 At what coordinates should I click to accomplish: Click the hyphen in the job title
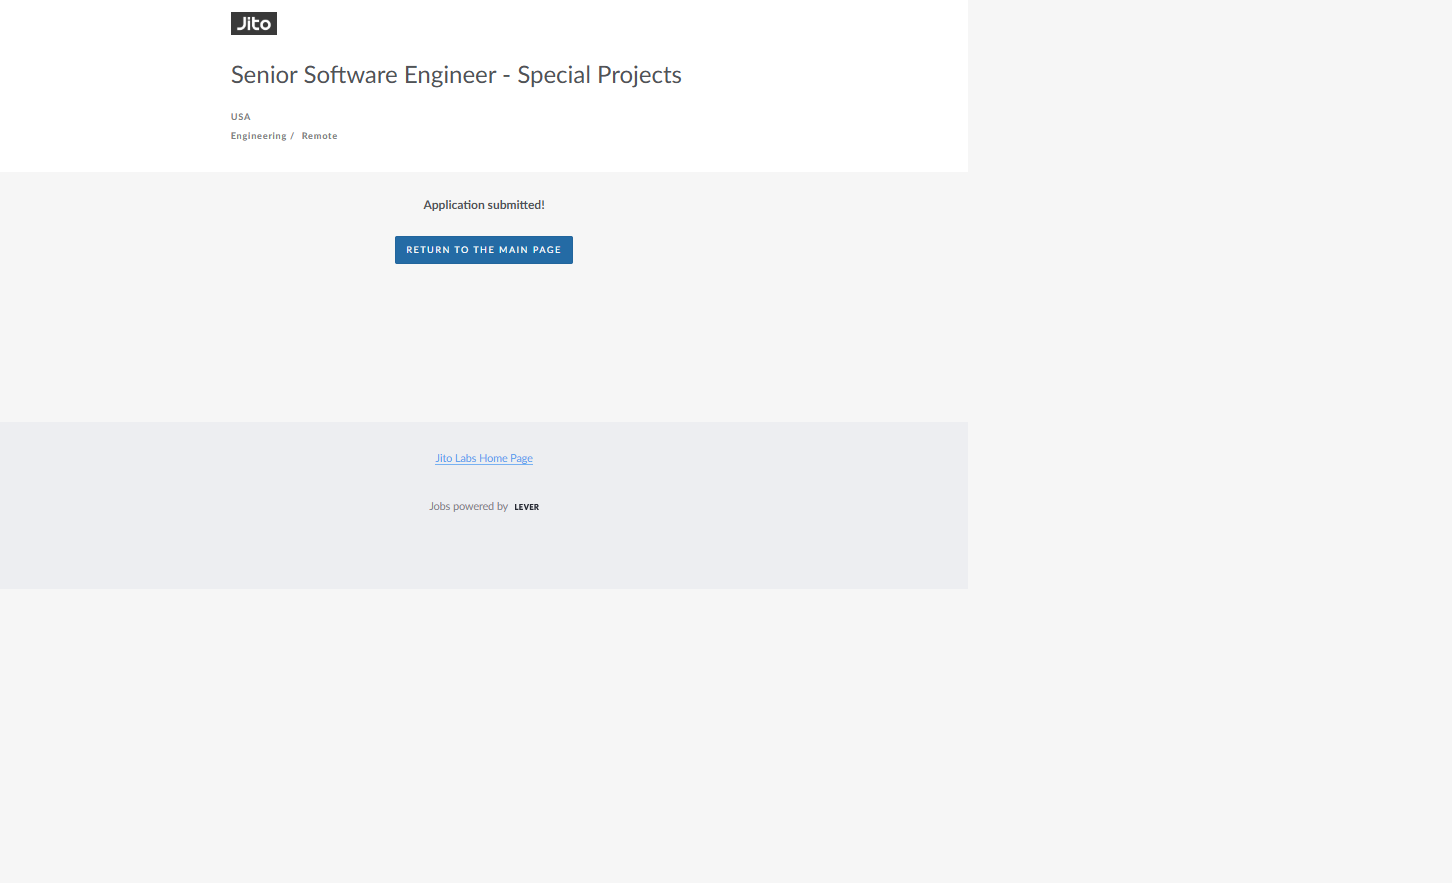(x=507, y=76)
